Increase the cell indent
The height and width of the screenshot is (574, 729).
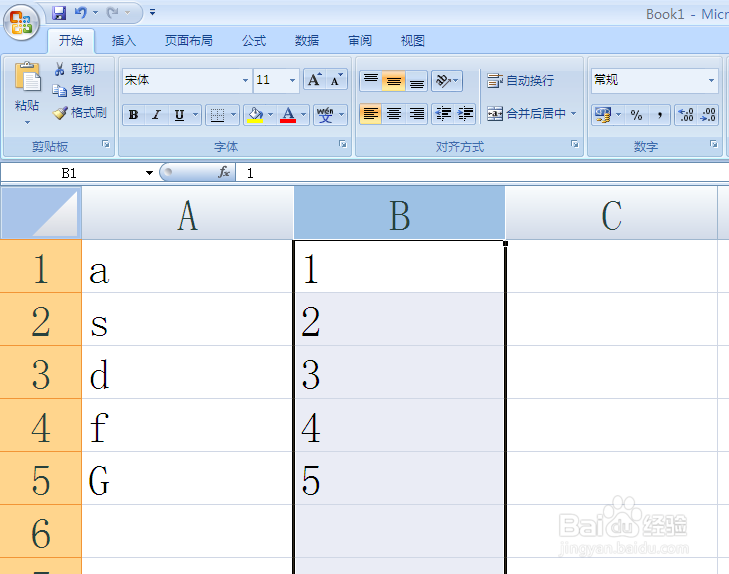tap(465, 114)
